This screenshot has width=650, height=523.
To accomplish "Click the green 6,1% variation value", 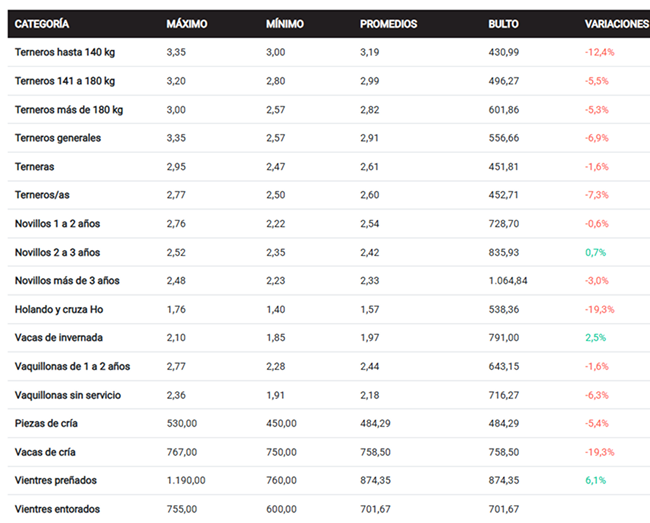I will 595,481.
